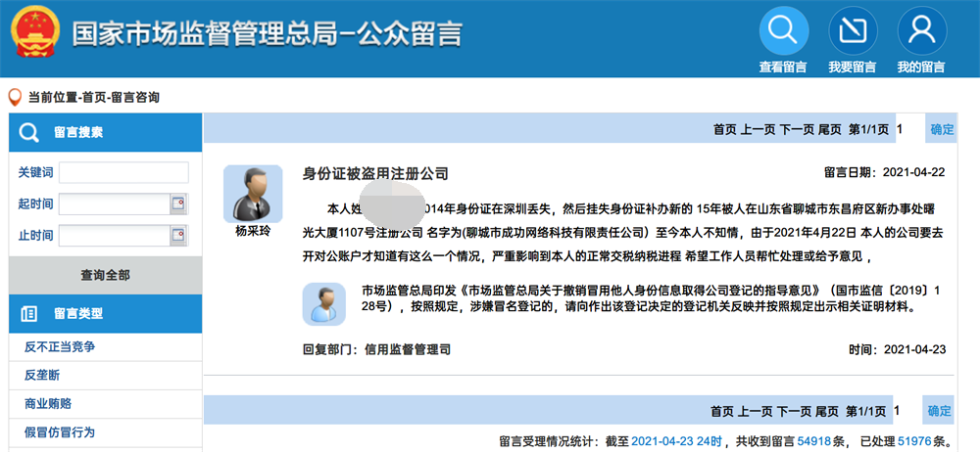Type in the 关键词 input field
The height and width of the screenshot is (452, 980).
pyautogui.click(x=123, y=172)
